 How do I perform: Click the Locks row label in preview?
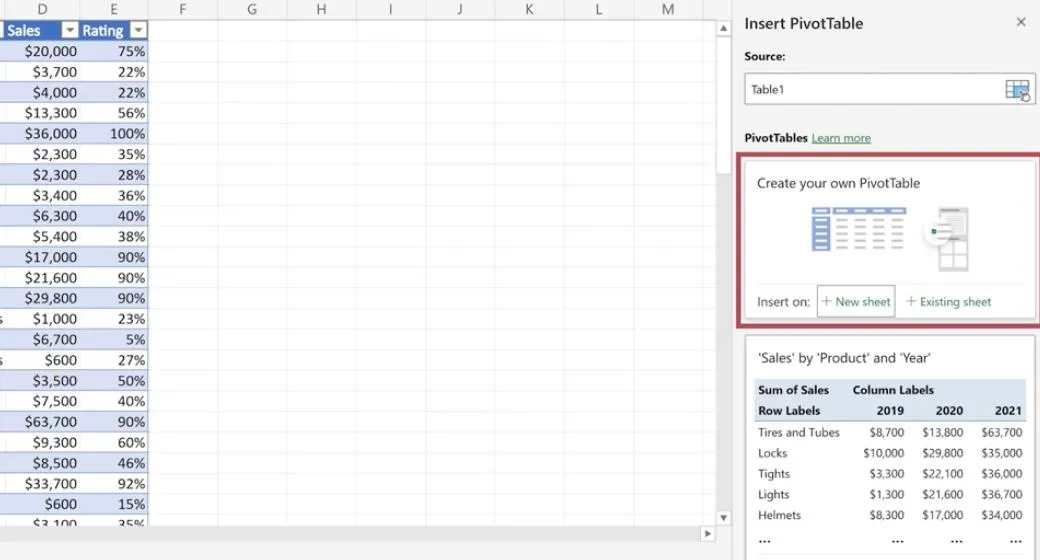(772, 453)
